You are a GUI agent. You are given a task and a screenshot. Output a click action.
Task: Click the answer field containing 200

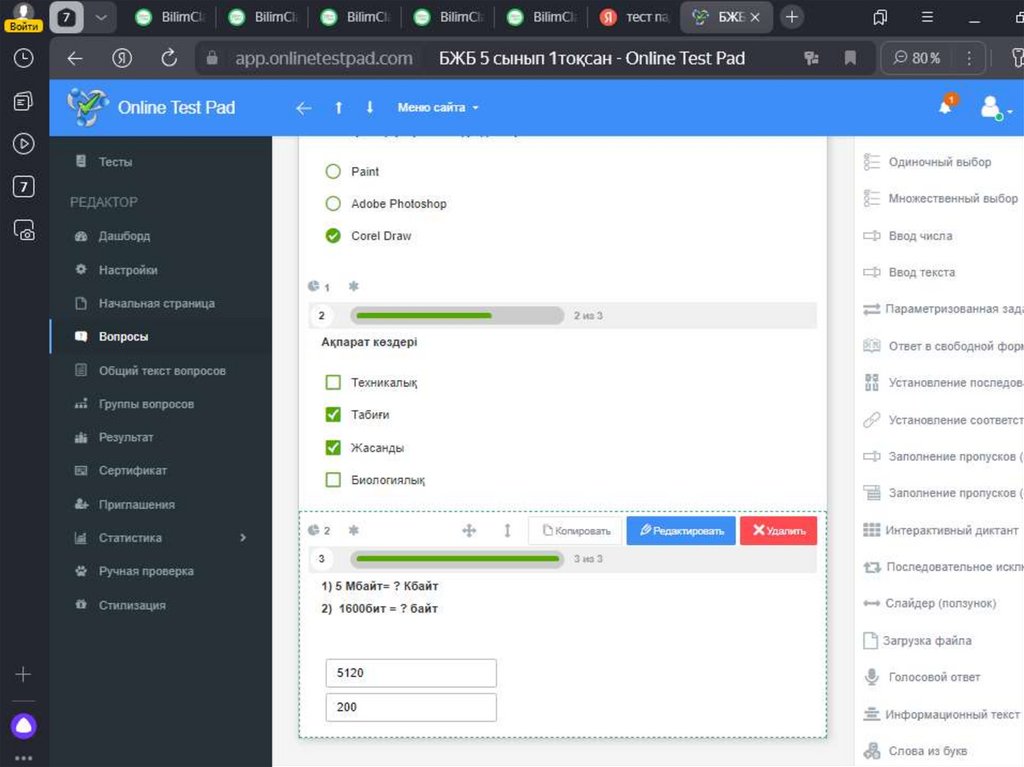[x=411, y=707]
